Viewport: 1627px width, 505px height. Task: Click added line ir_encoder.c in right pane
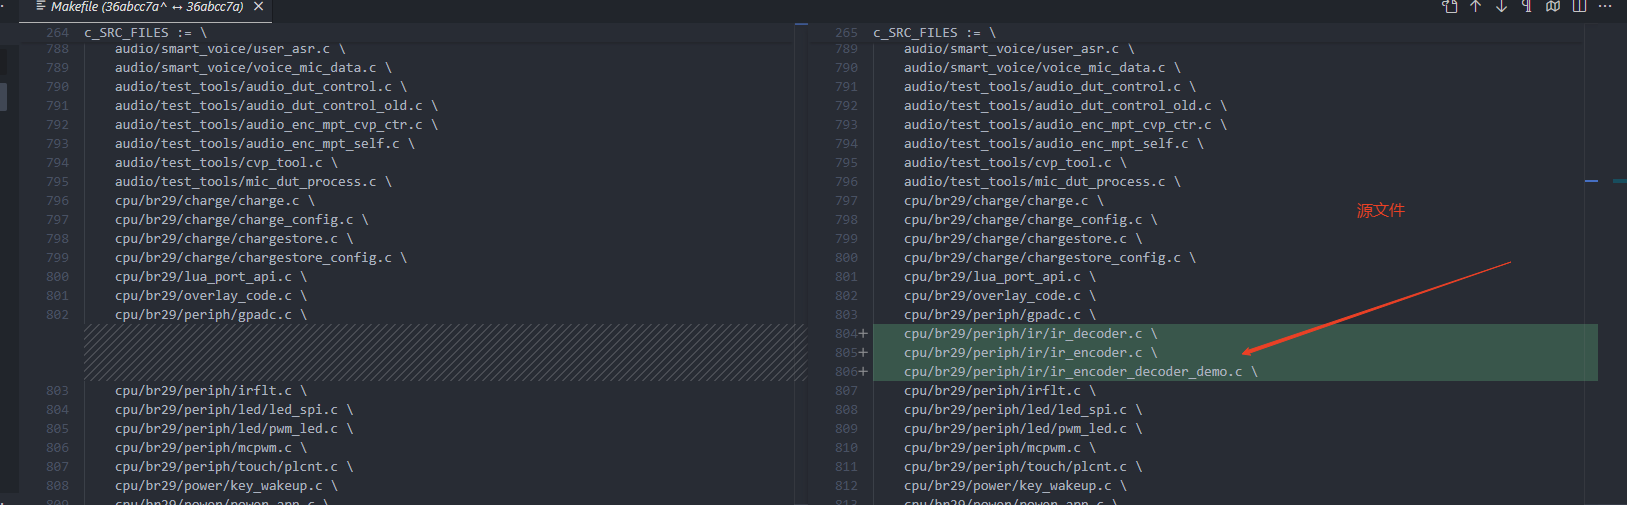coord(1030,353)
